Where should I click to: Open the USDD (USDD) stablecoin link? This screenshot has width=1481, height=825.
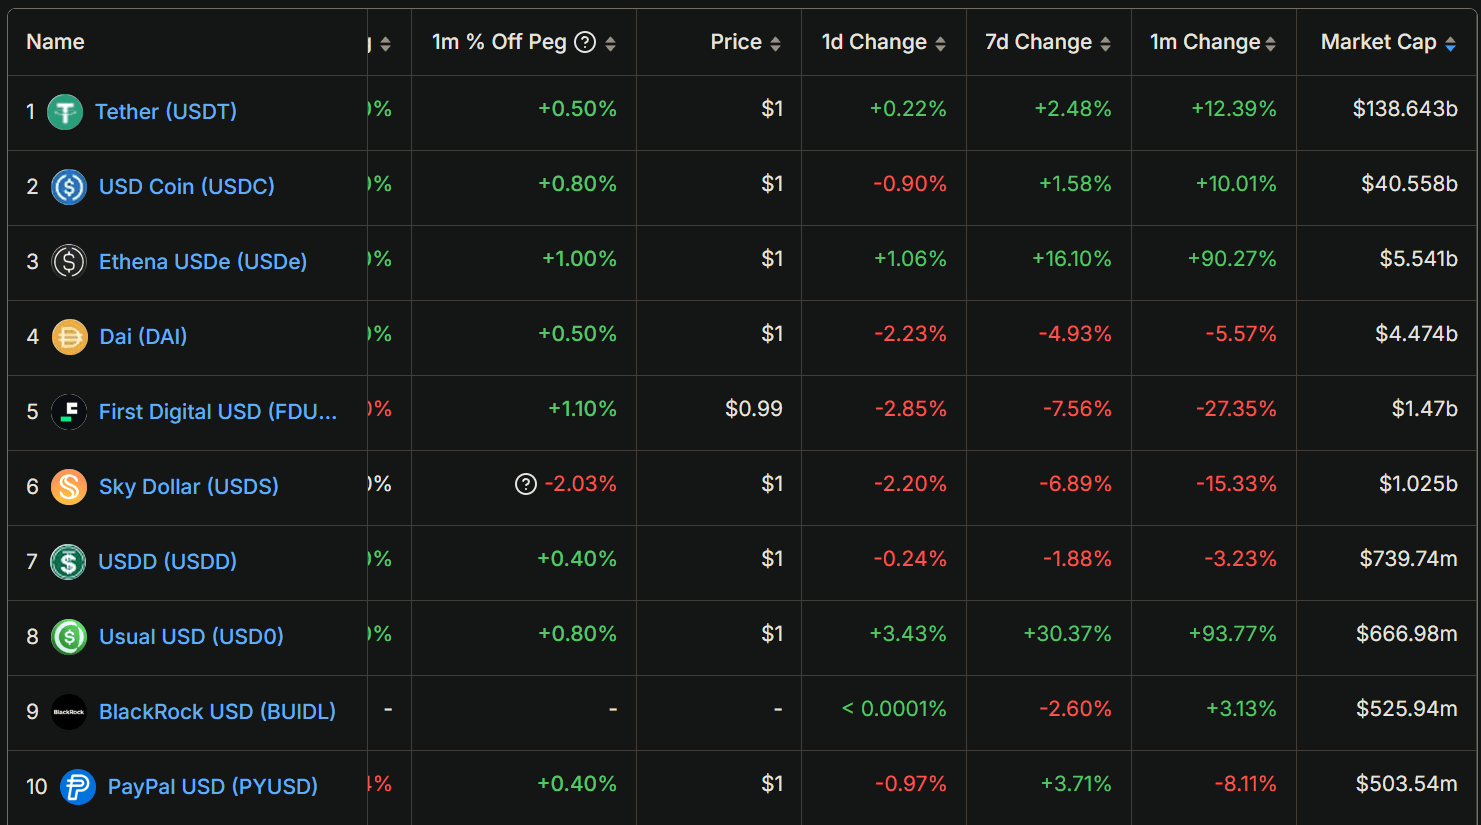click(167, 562)
